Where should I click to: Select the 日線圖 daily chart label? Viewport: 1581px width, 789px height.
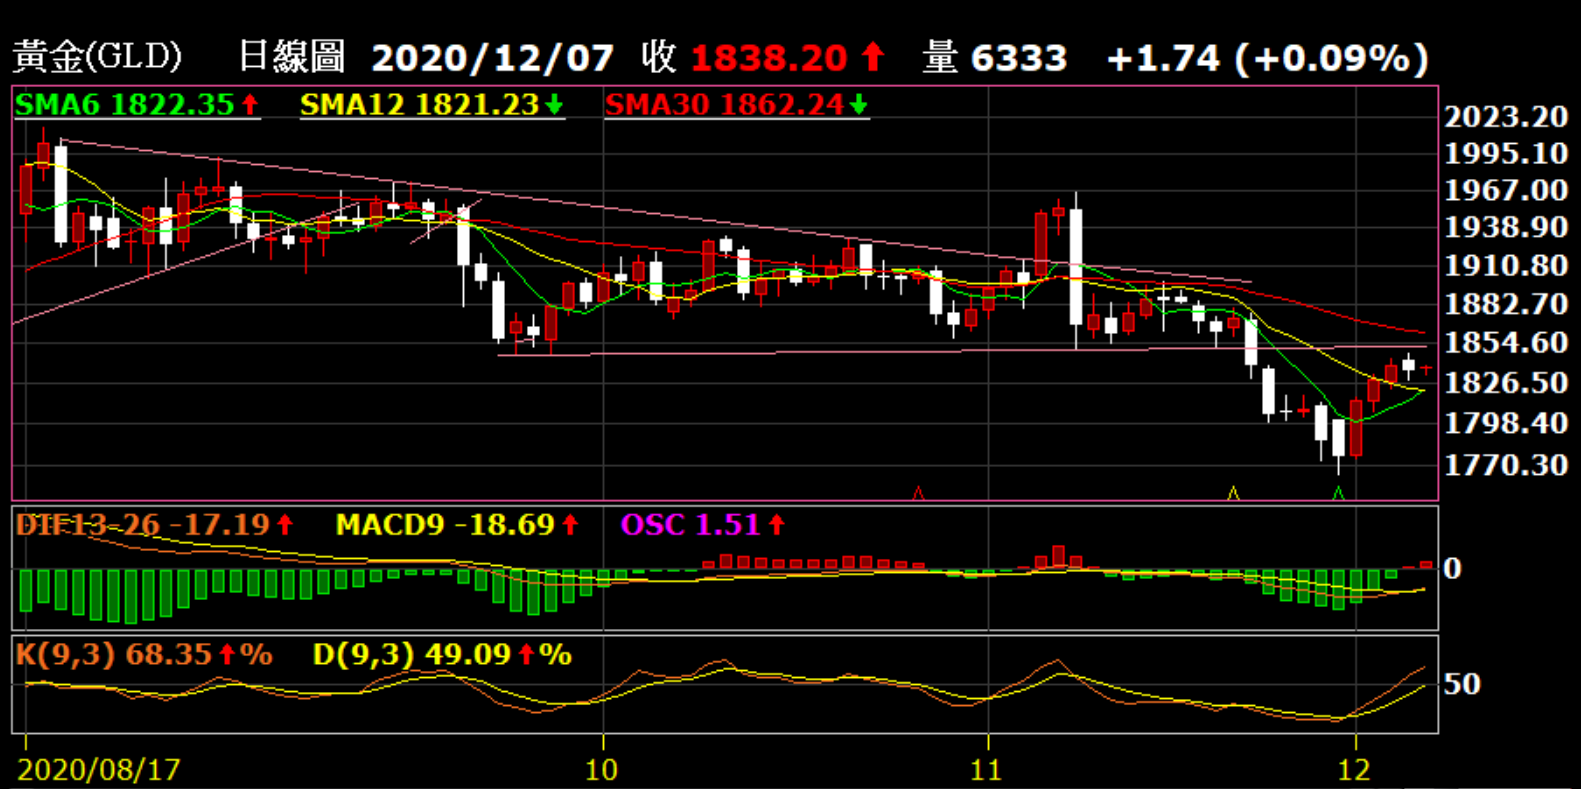291,57
